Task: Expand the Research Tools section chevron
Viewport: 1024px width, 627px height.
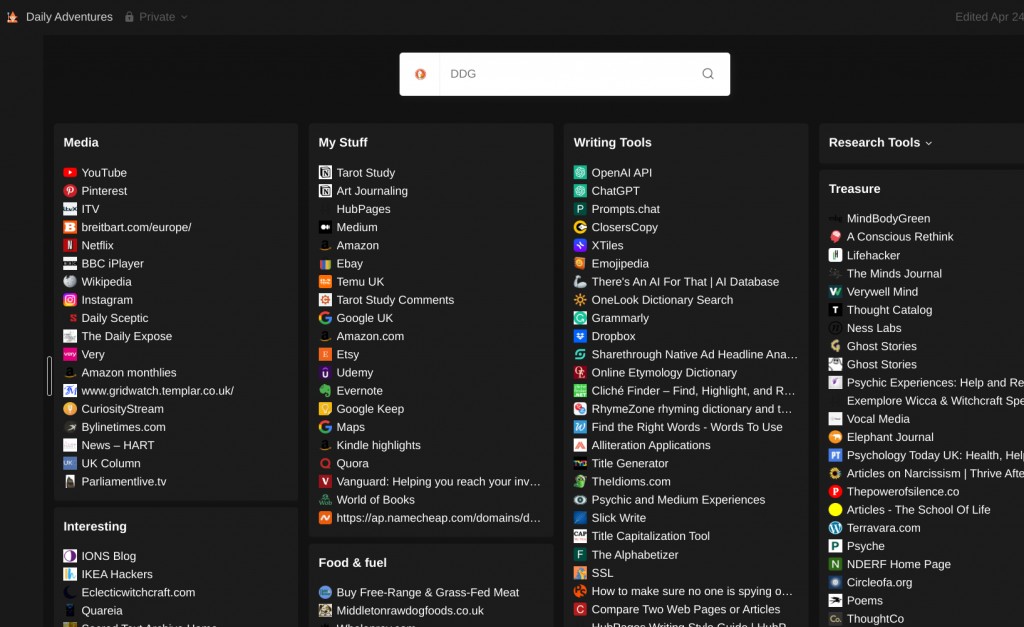Action: (x=929, y=143)
